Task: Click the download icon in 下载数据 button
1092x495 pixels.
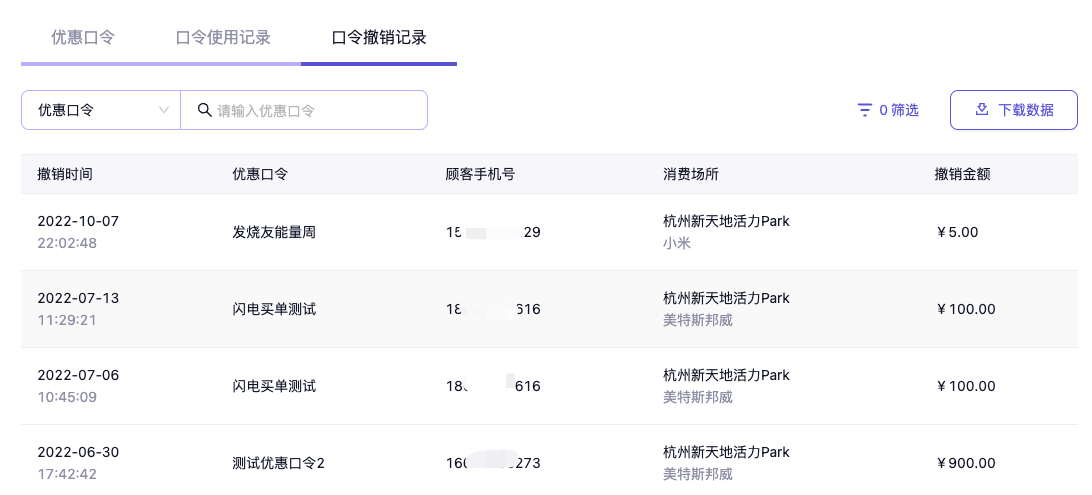Action: (x=982, y=110)
